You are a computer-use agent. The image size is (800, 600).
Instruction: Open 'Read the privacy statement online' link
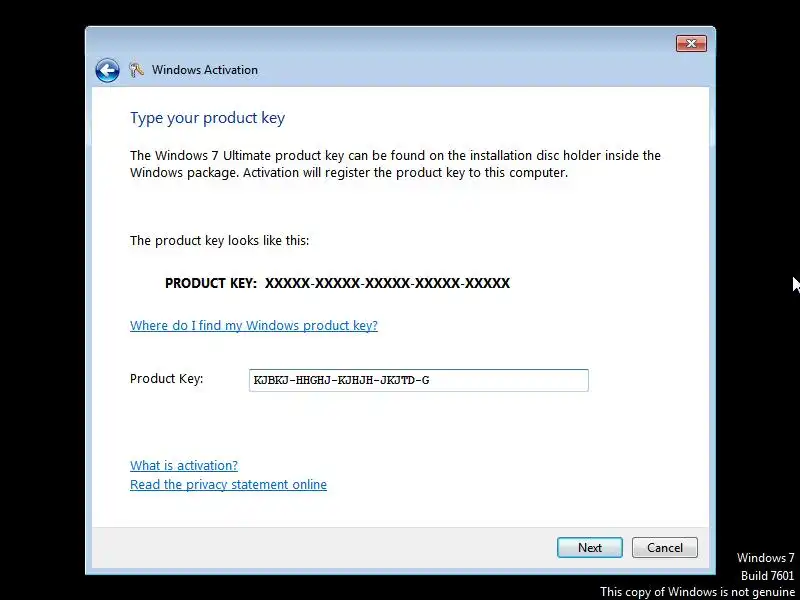click(x=228, y=484)
